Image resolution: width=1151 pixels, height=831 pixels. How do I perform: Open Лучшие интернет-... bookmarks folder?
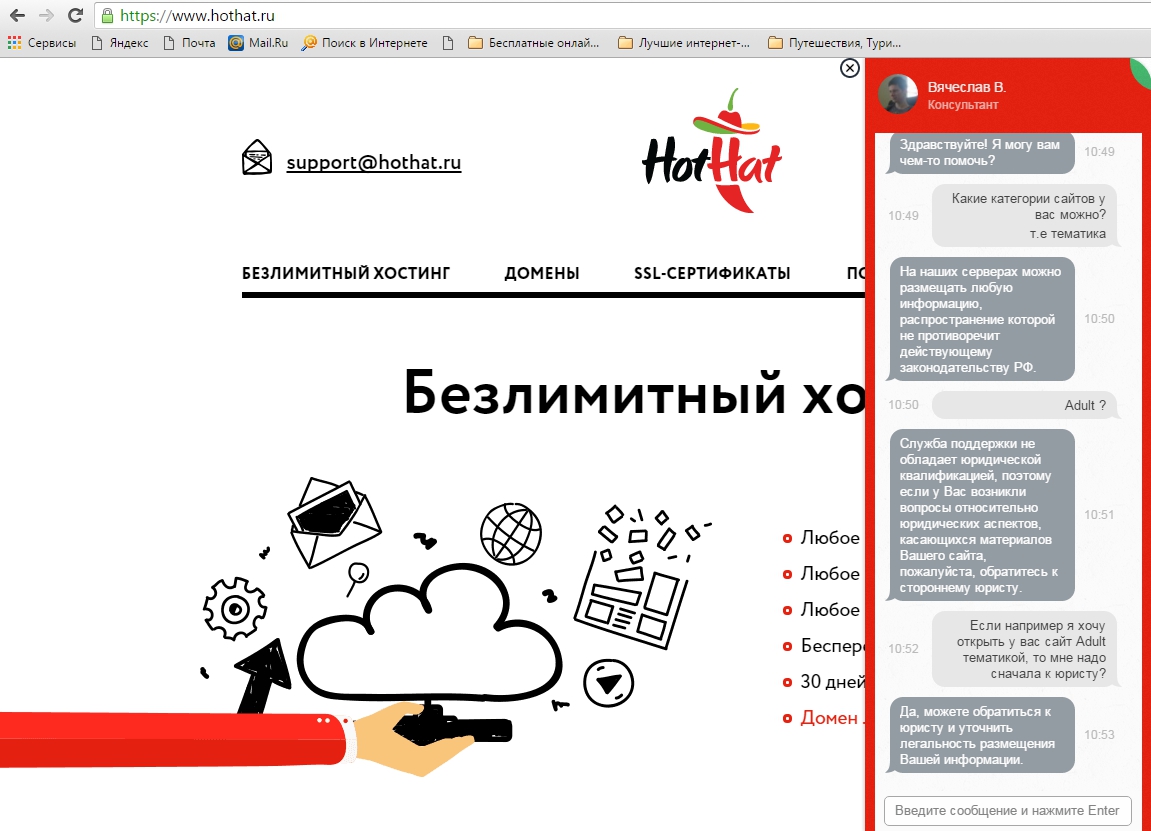pos(684,43)
